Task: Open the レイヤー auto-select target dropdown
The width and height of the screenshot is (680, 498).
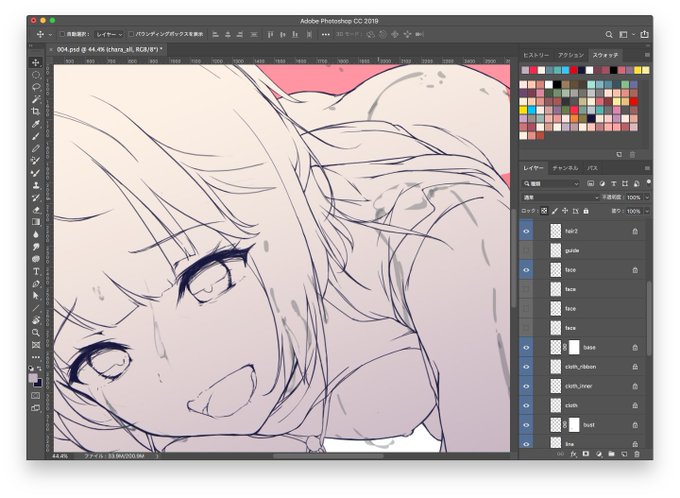Action: [109, 34]
